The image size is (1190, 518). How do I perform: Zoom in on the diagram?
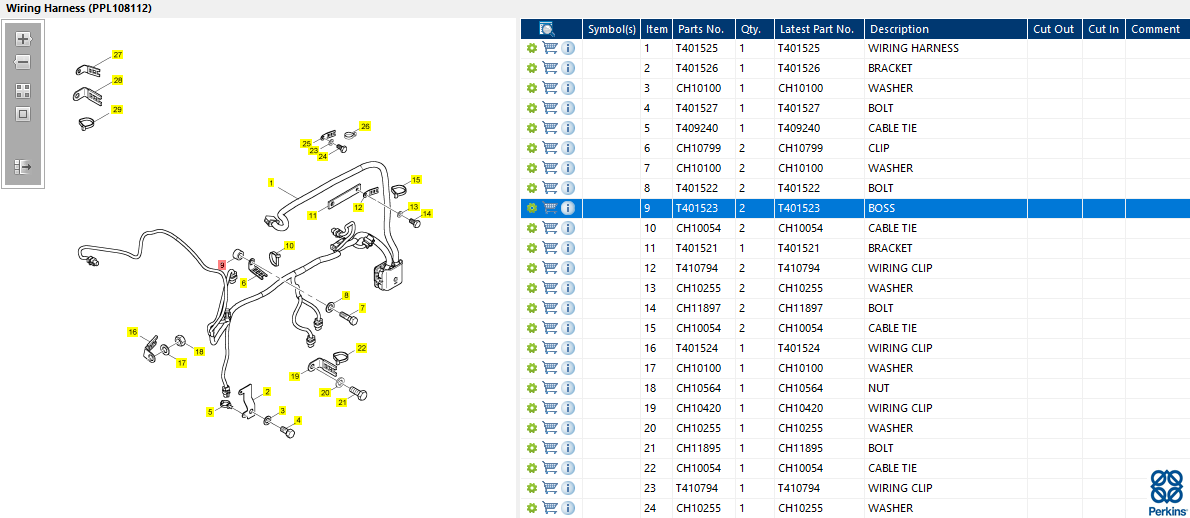[23, 39]
